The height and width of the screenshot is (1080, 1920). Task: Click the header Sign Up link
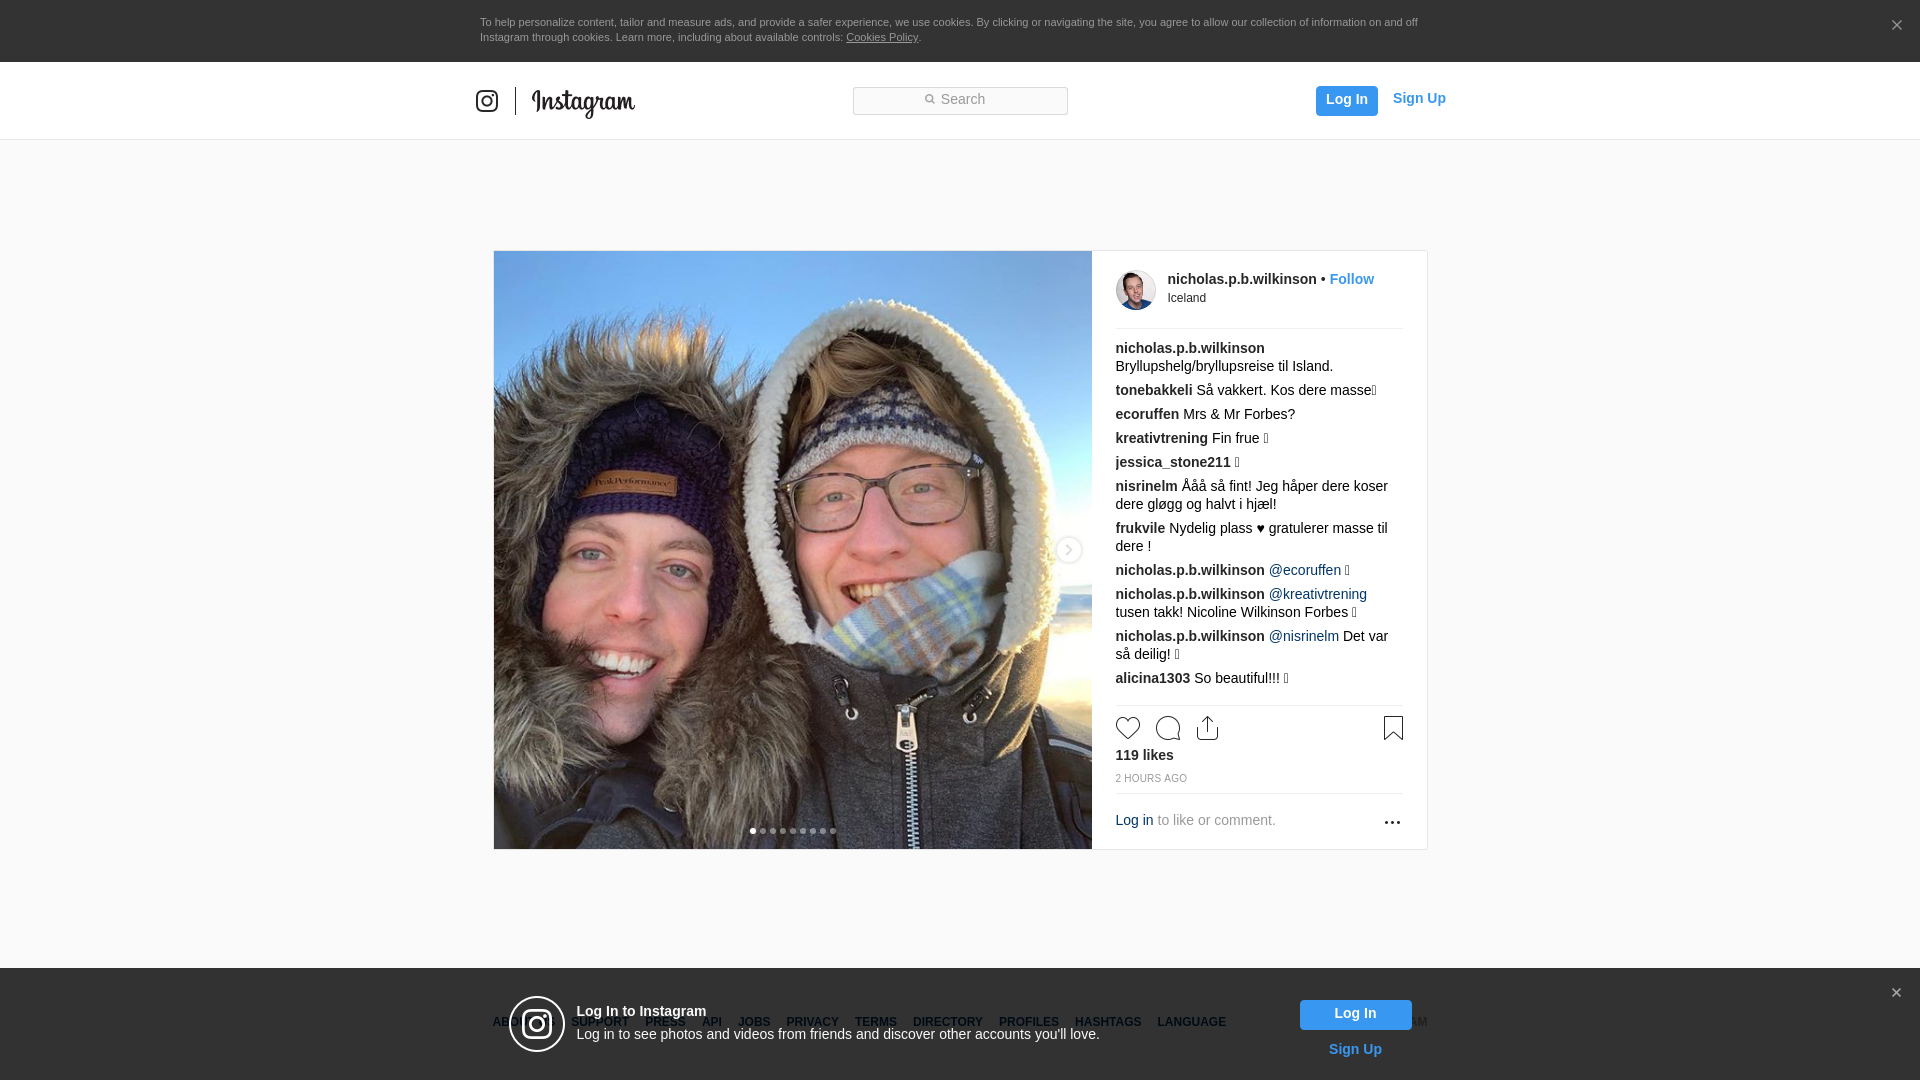[1419, 98]
